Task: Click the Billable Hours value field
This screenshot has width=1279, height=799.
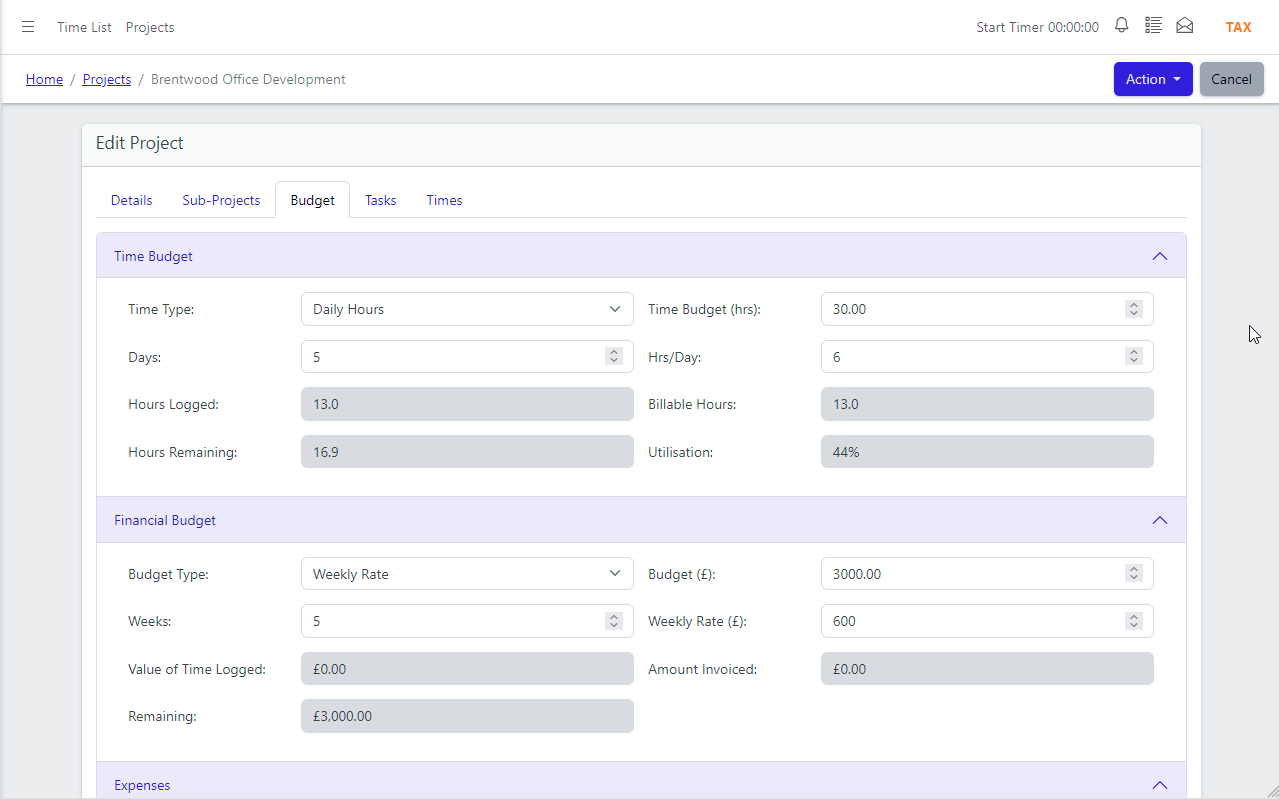Action: click(x=987, y=404)
